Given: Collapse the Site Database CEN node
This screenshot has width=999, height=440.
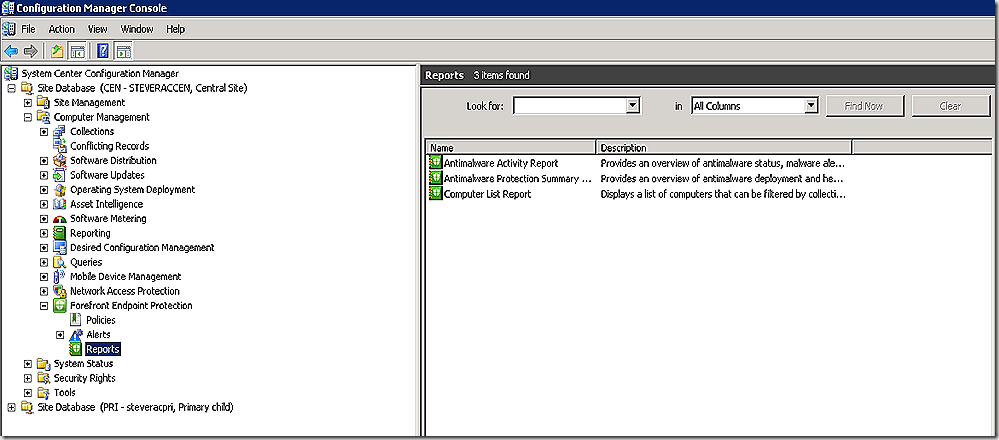Looking at the screenshot, I should click(11, 88).
